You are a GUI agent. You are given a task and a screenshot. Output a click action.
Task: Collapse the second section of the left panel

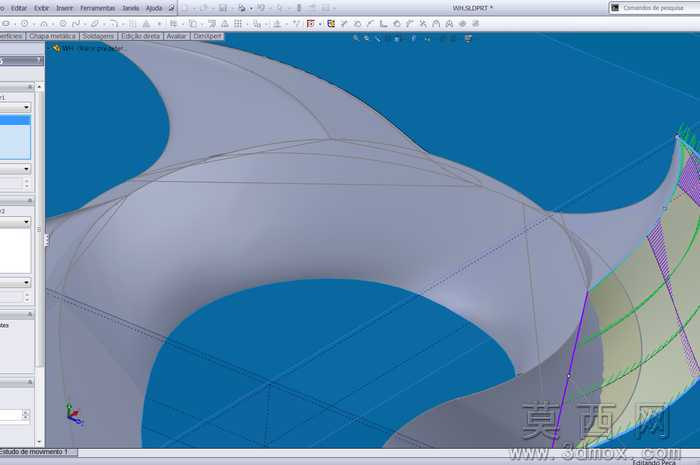pos(30,200)
